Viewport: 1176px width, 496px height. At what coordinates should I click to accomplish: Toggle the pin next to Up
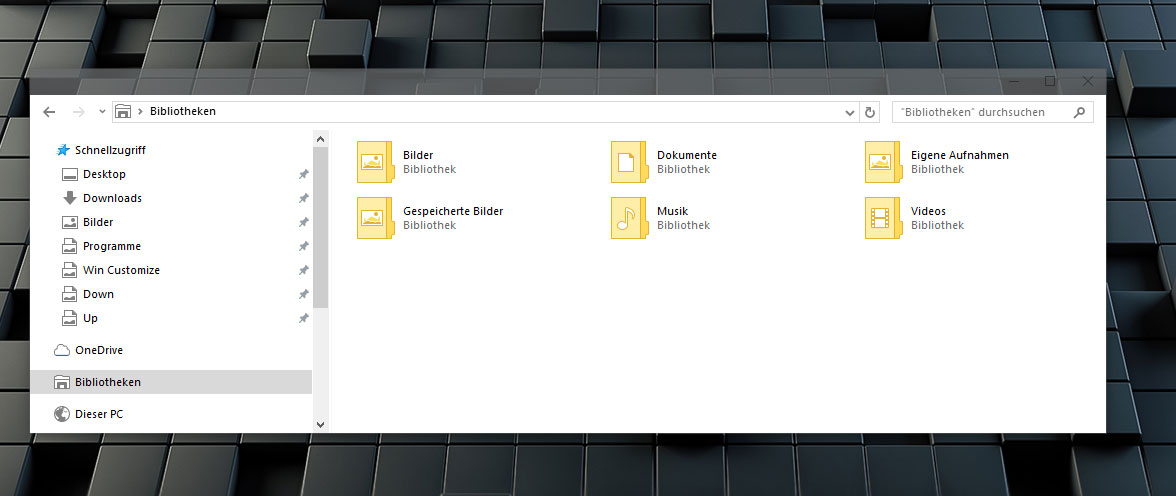[303, 318]
